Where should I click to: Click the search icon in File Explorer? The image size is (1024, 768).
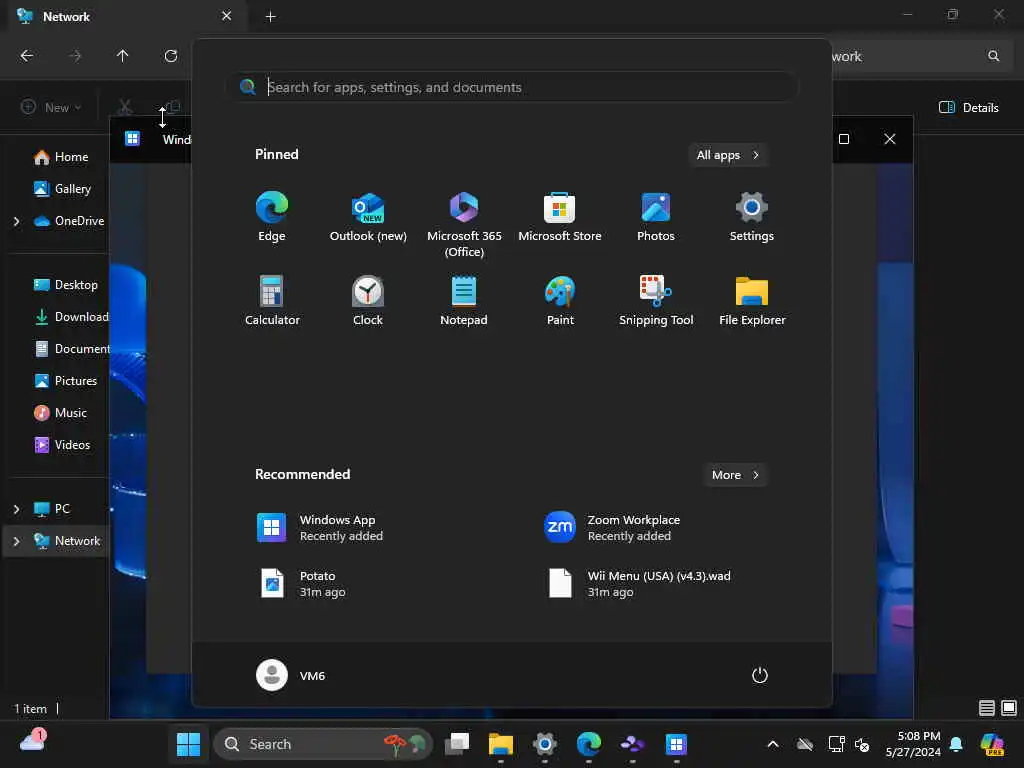click(x=993, y=56)
